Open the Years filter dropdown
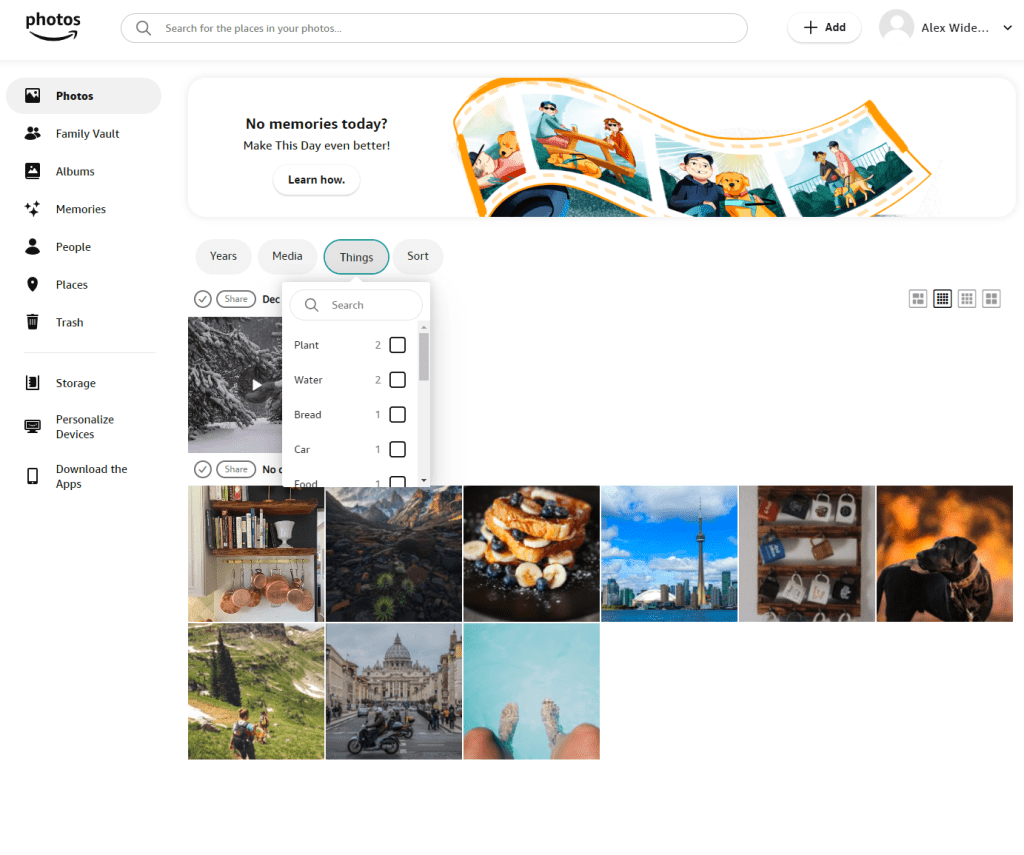This screenshot has width=1024, height=855. (x=223, y=256)
